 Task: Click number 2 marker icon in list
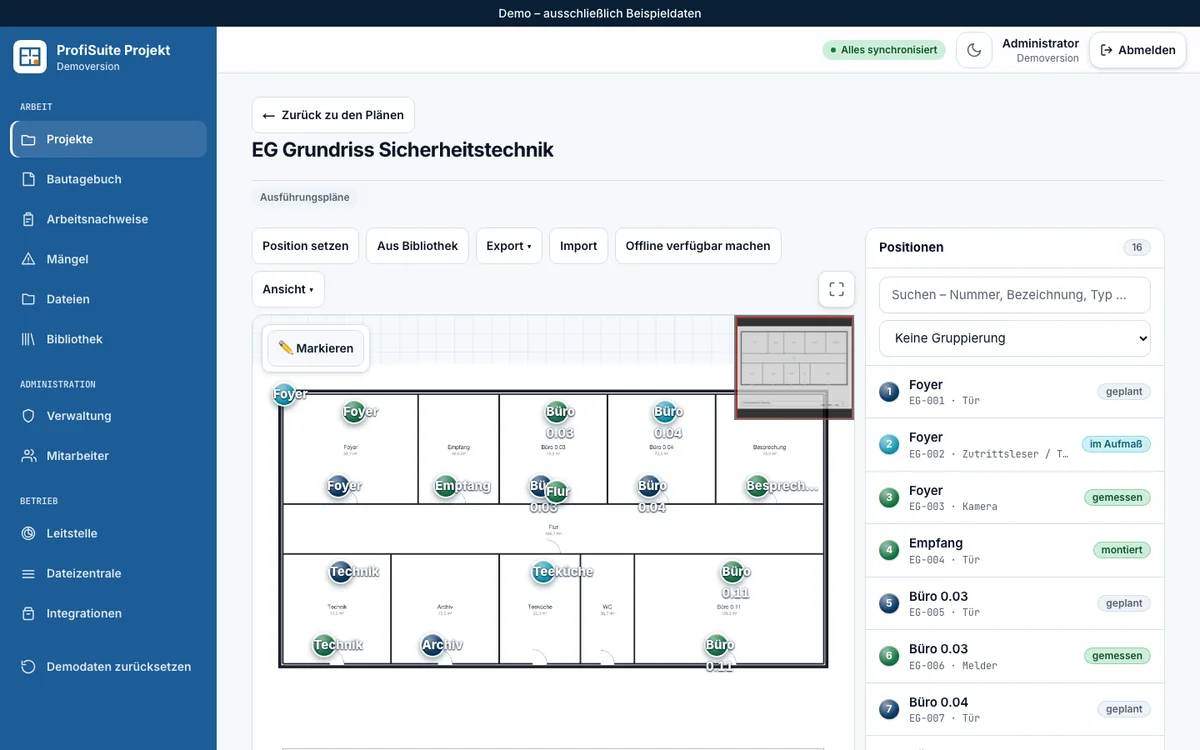(889, 445)
